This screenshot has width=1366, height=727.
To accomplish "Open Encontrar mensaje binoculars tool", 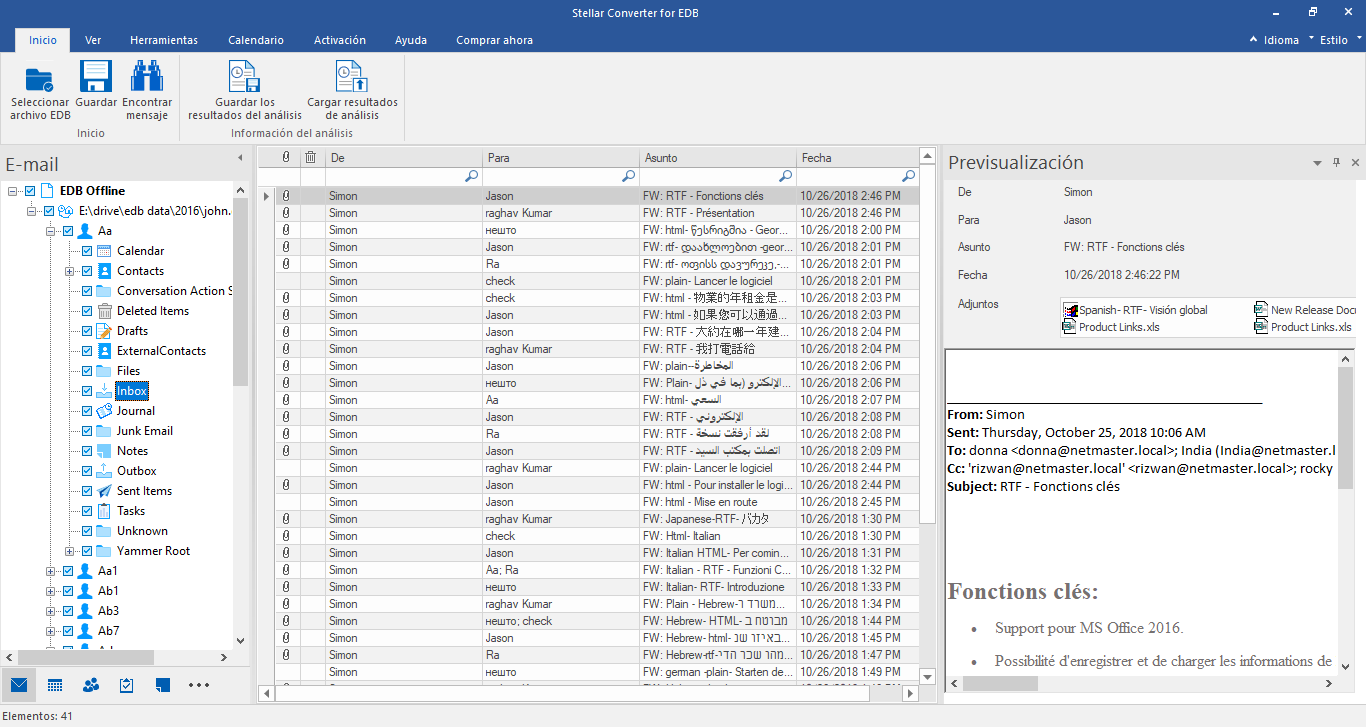I will (x=147, y=77).
